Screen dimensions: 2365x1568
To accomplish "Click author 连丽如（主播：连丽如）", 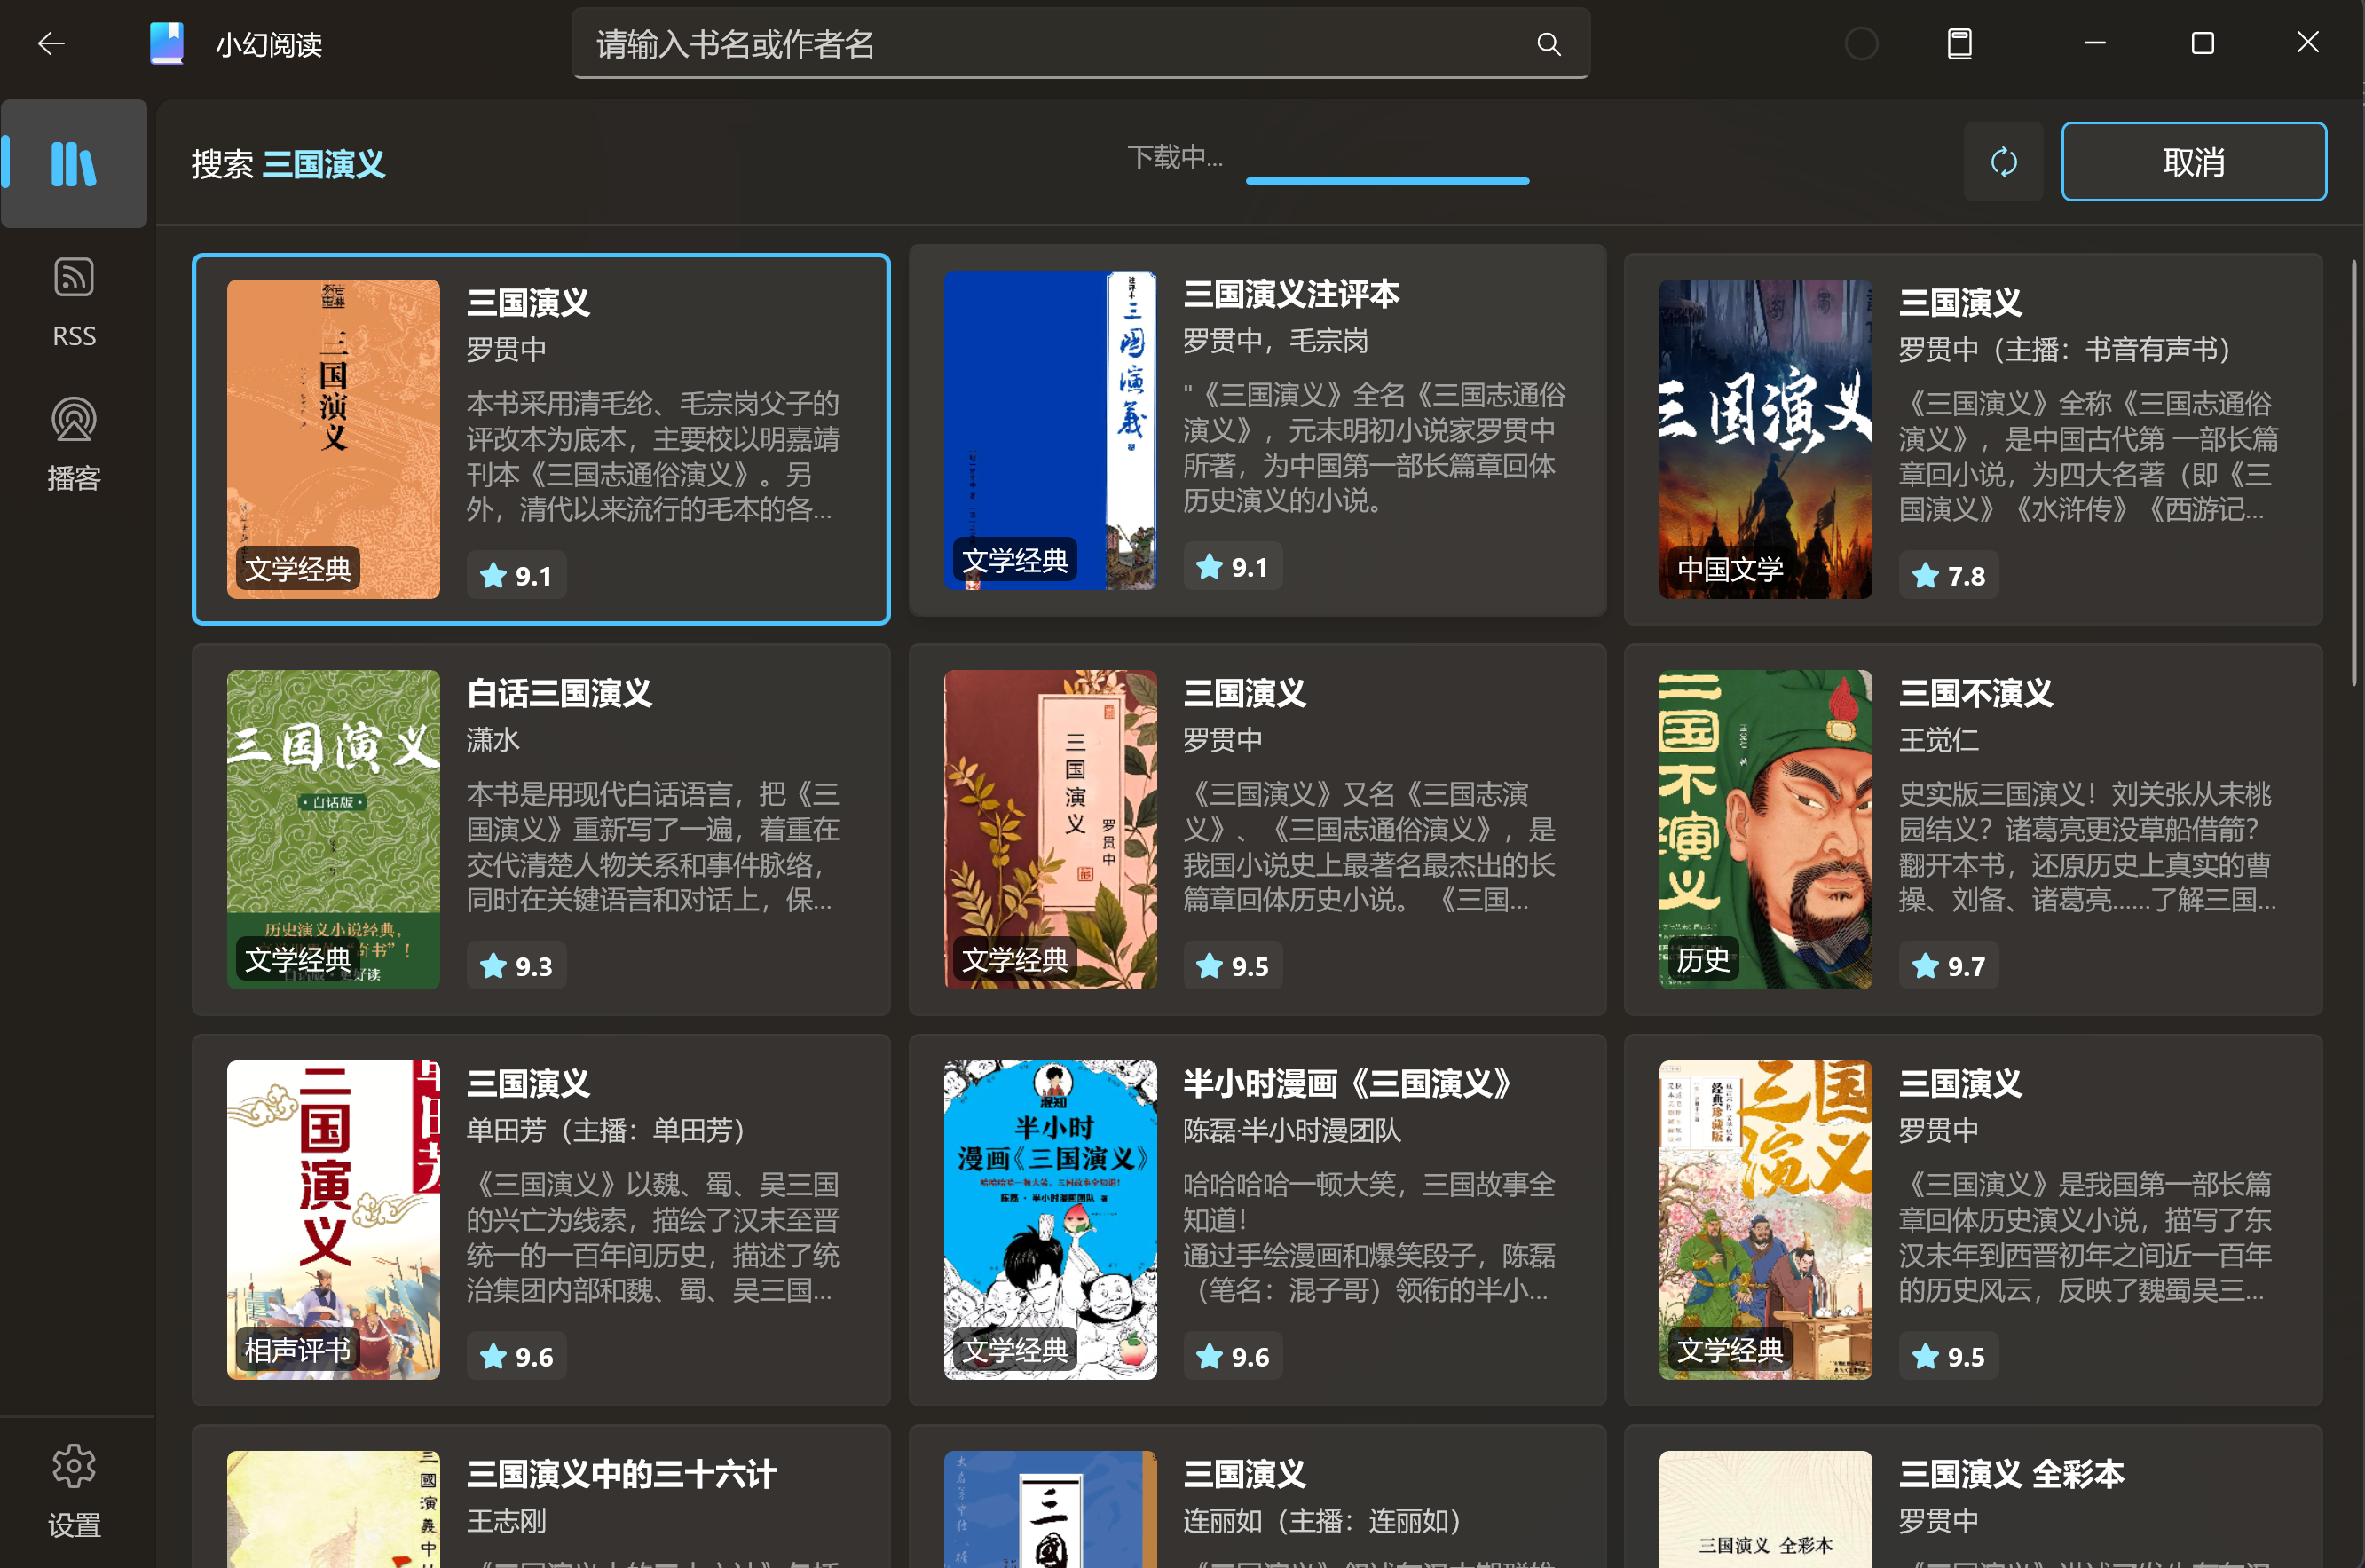I will pyautogui.click(x=1328, y=1521).
